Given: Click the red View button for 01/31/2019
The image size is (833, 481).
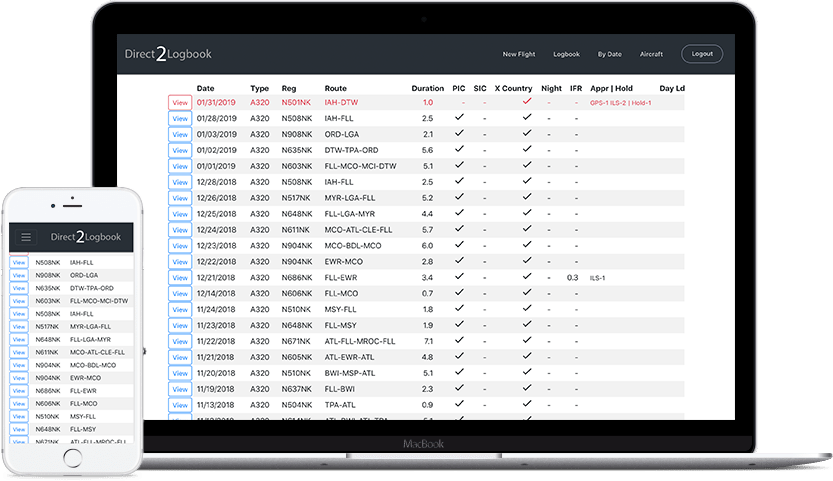Looking at the screenshot, I should pyautogui.click(x=180, y=102).
